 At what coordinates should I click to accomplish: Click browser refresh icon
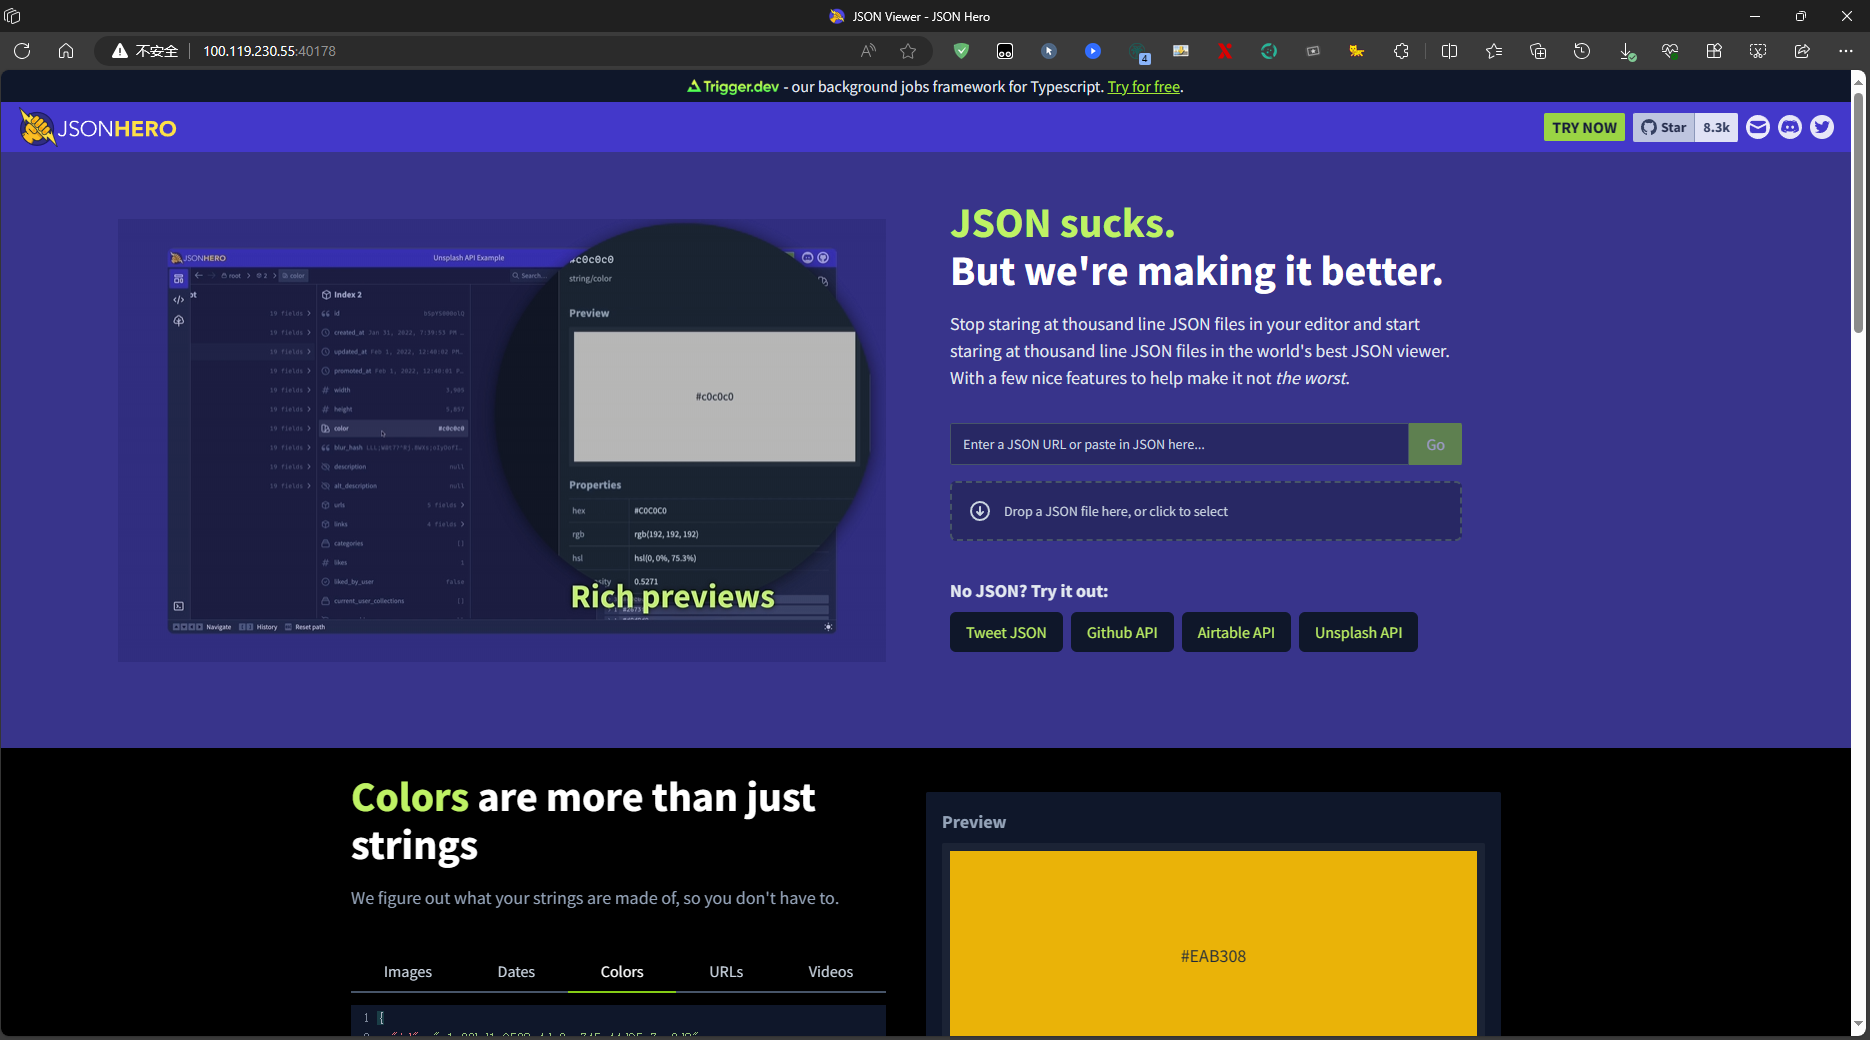click(x=22, y=51)
